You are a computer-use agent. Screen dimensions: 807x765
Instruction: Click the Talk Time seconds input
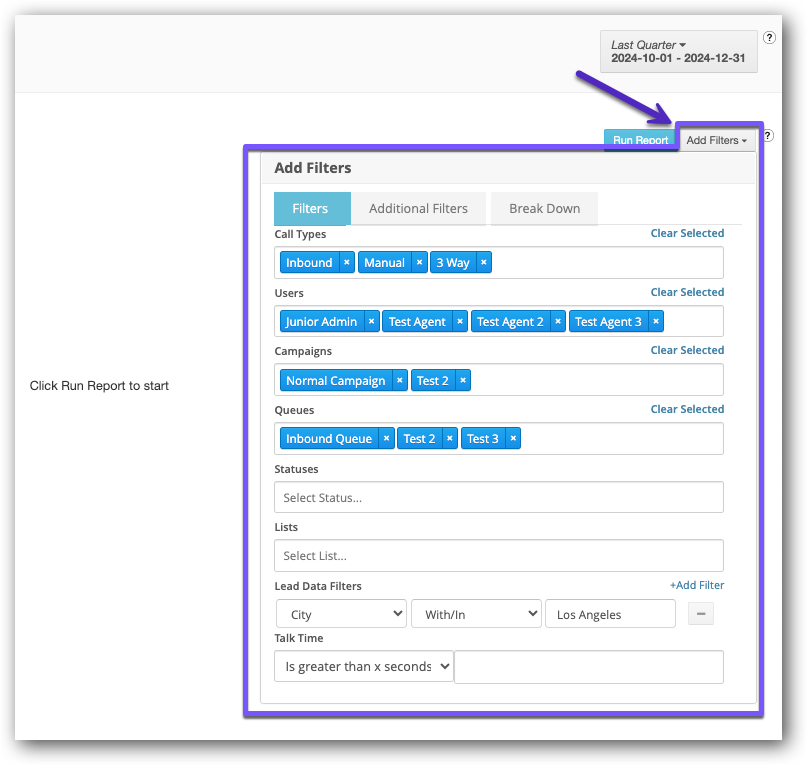[589, 667]
